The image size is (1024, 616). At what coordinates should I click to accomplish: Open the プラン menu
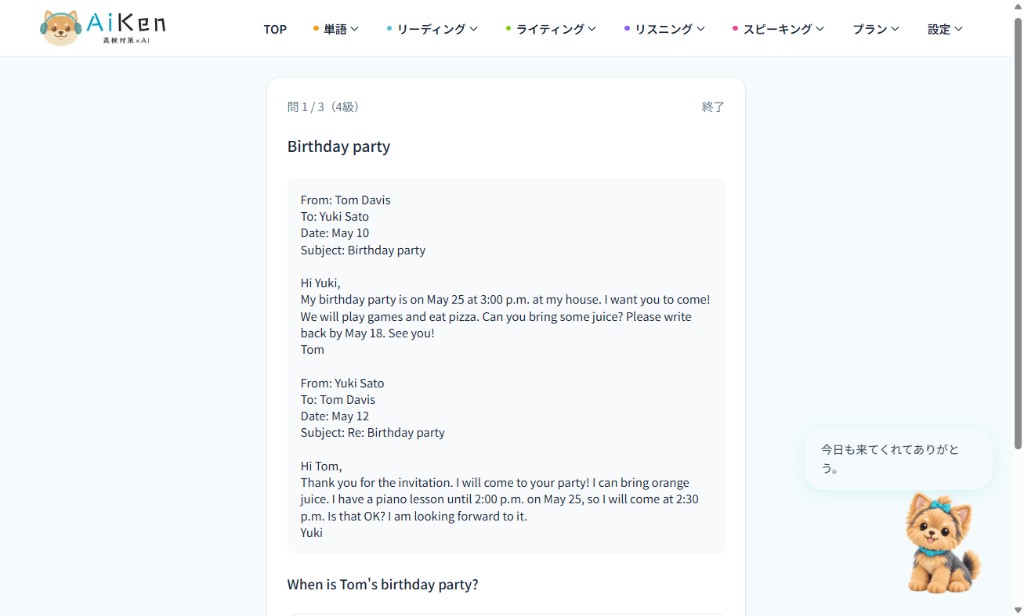point(876,29)
